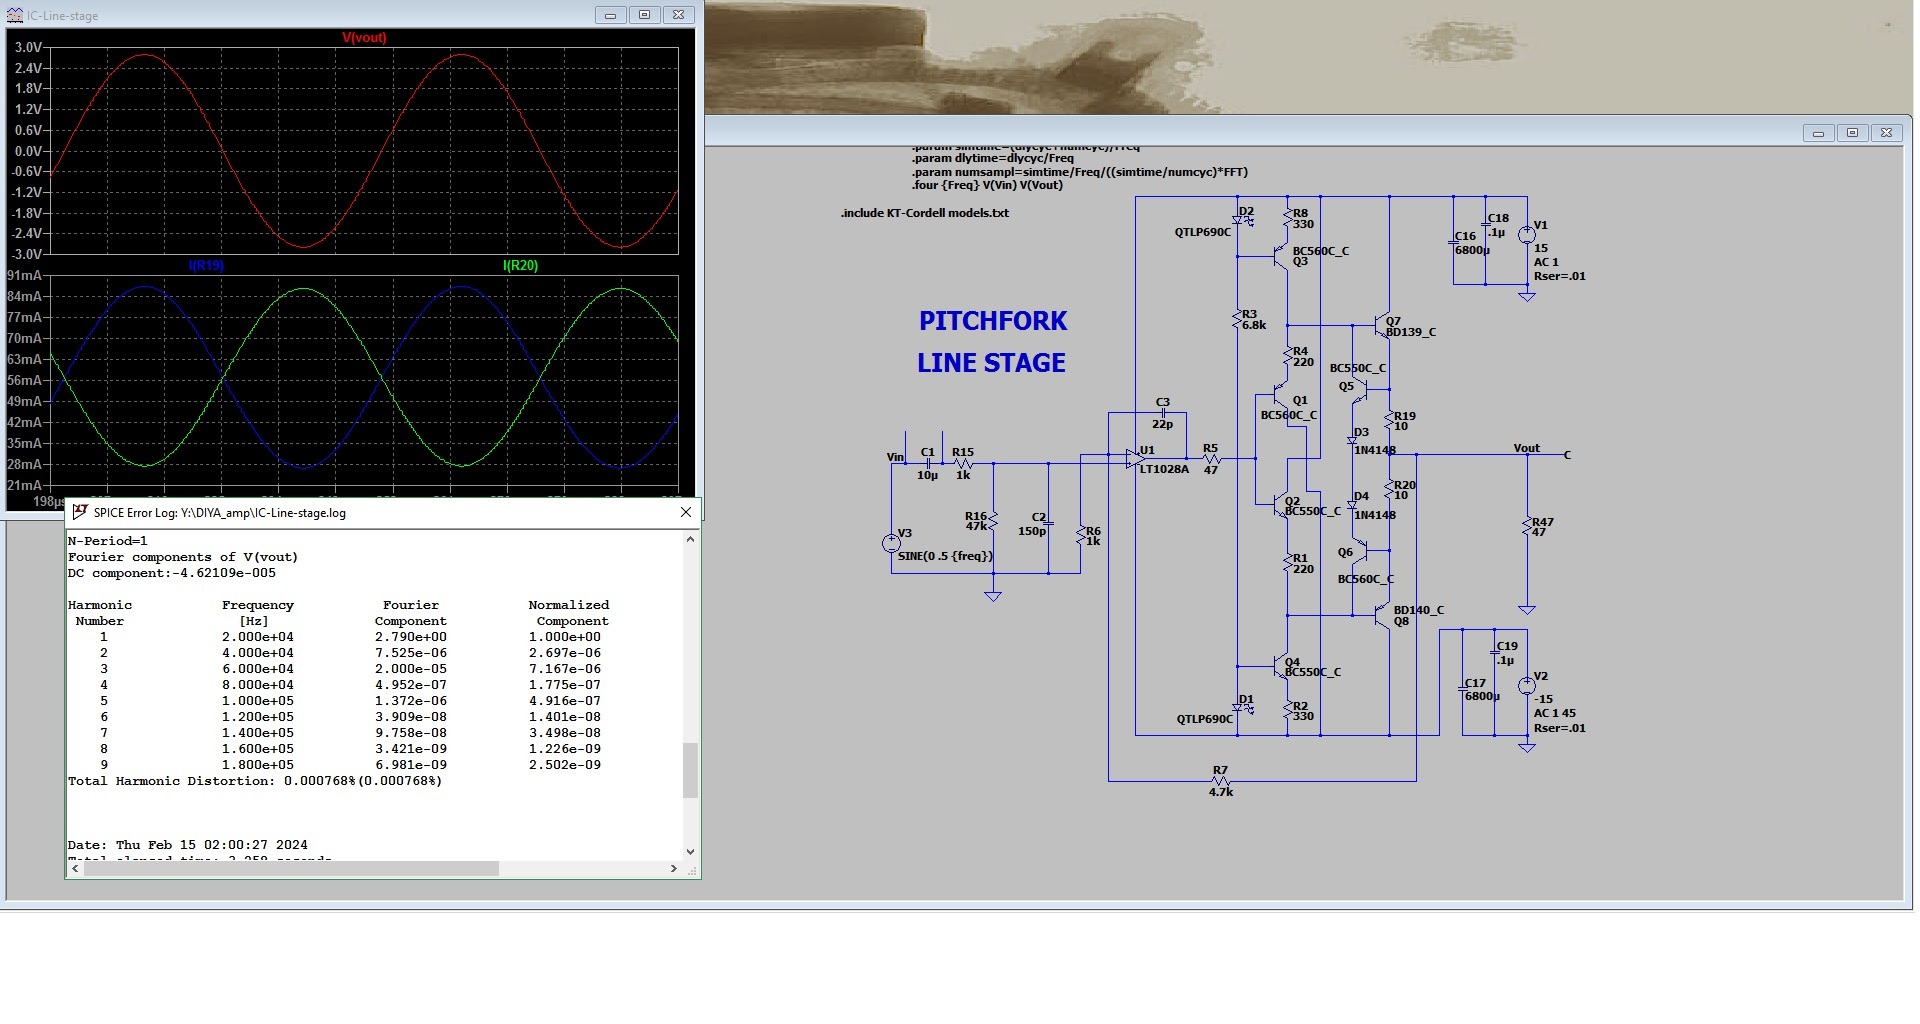Click the C1 10µ input capacitor
This screenshot has width=1920, height=1024.
coord(928,463)
